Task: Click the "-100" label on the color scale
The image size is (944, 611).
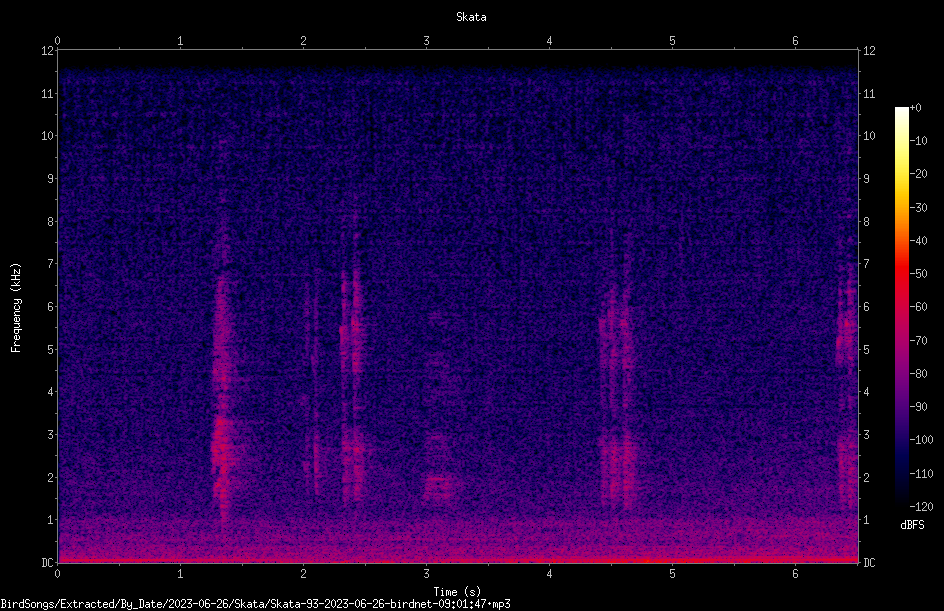Action: pyautogui.click(x=922, y=440)
